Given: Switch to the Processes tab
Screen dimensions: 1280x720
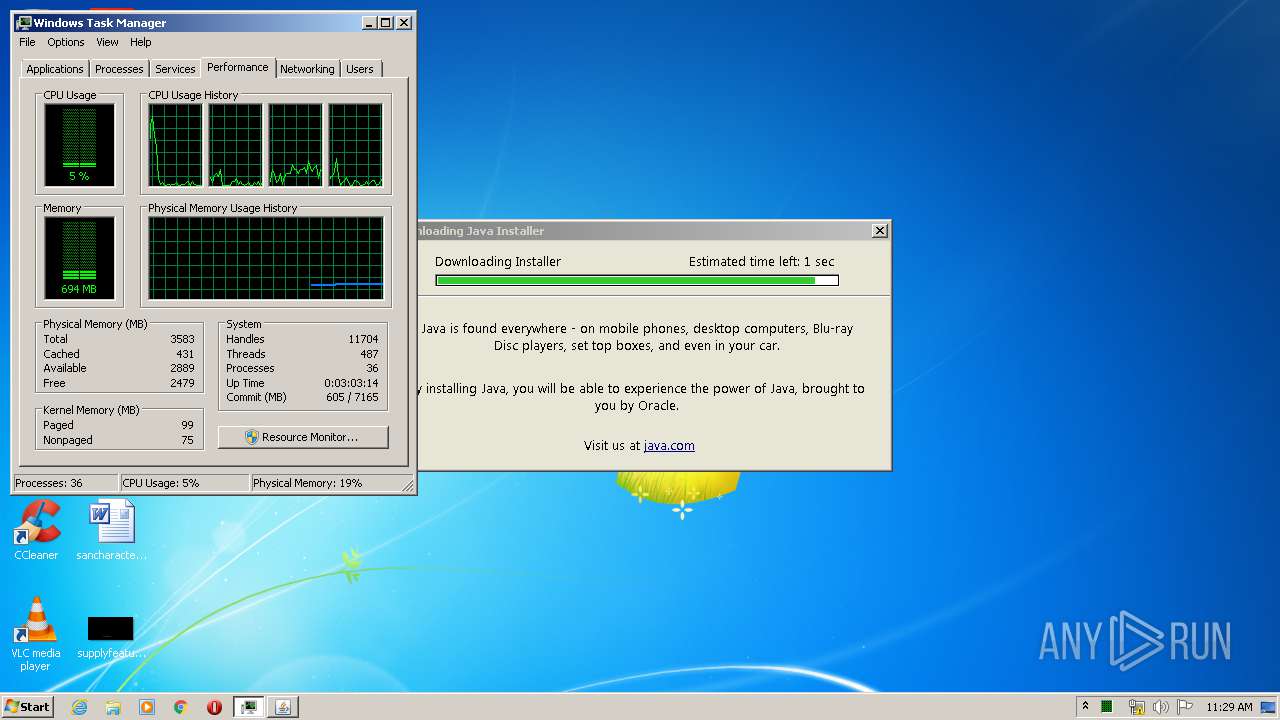Looking at the screenshot, I should tap(119, 69).
